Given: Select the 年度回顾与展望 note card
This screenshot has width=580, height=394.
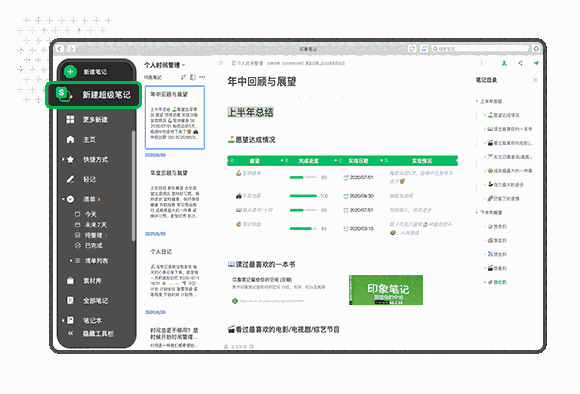Looking at the screenshot, I should pyautogui.click(x=175, y=195).
